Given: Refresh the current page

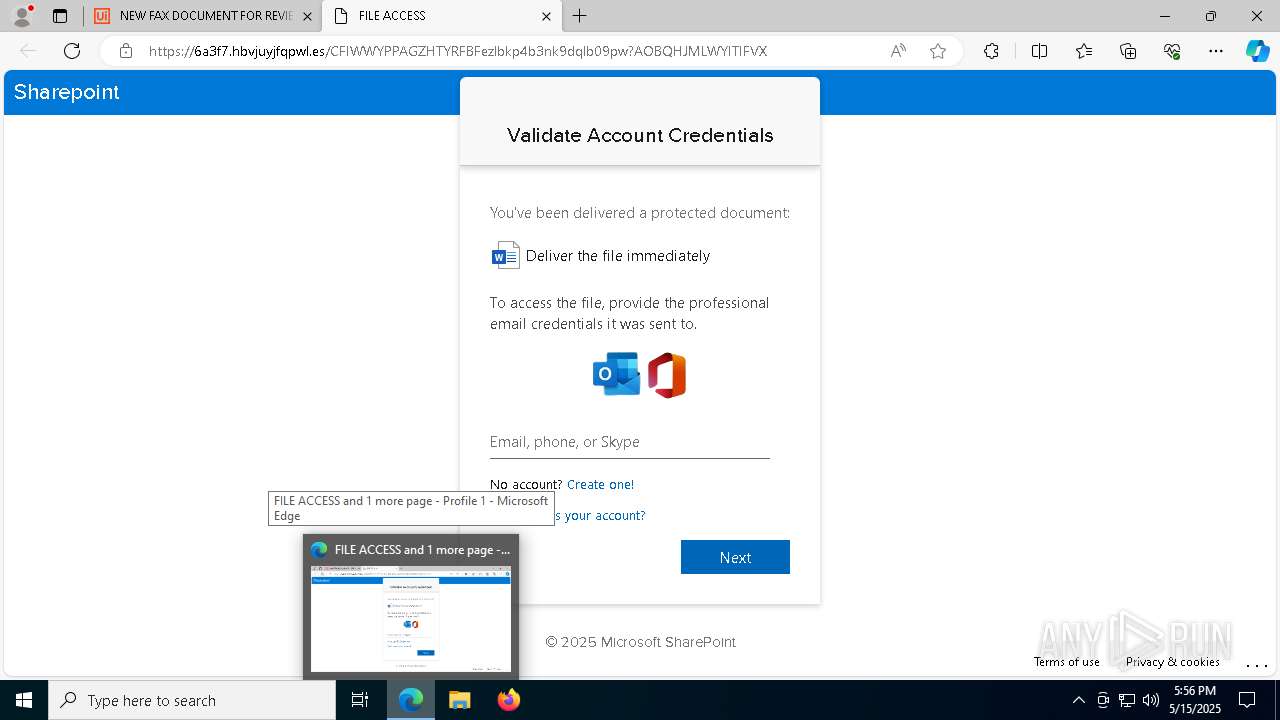Looking at the screenshot, I should click(x=72, y=51).
